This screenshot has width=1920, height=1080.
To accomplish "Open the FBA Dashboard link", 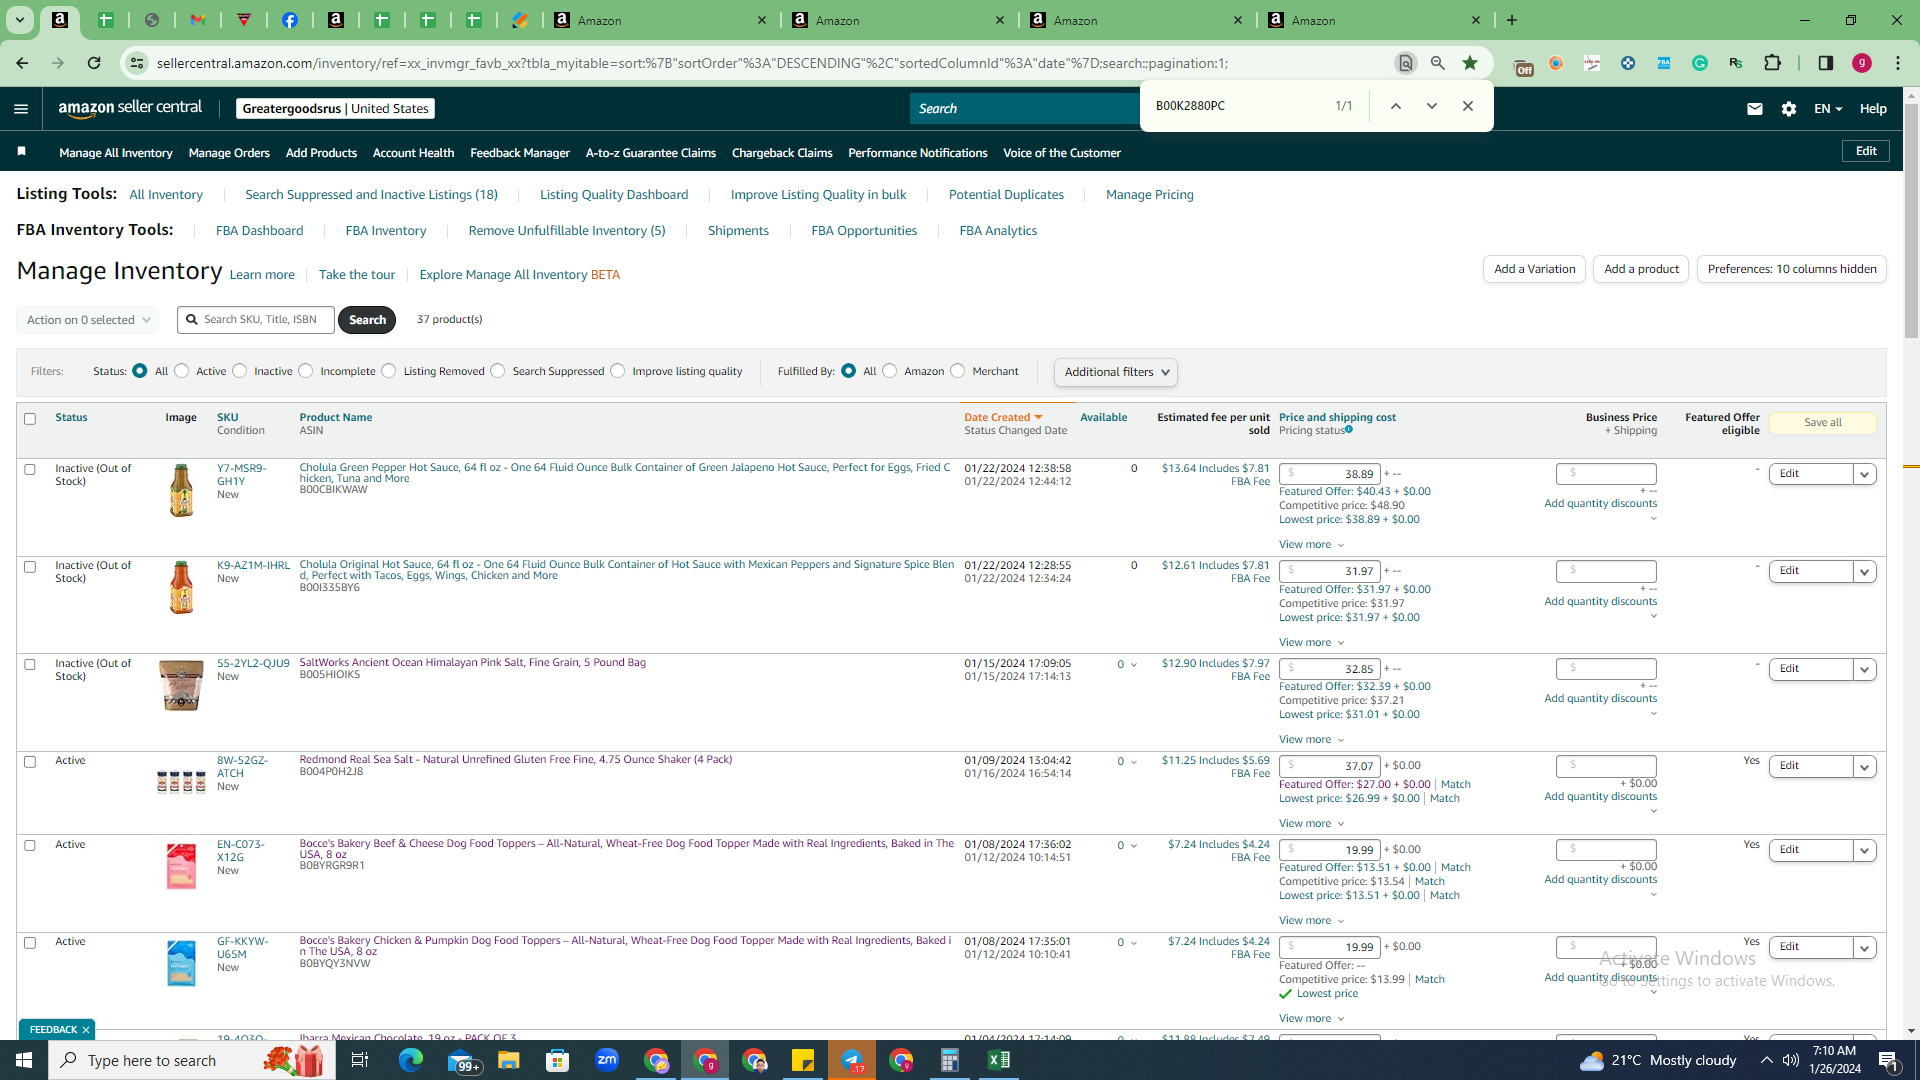I will pyautogui.click(x=259, y=231).
